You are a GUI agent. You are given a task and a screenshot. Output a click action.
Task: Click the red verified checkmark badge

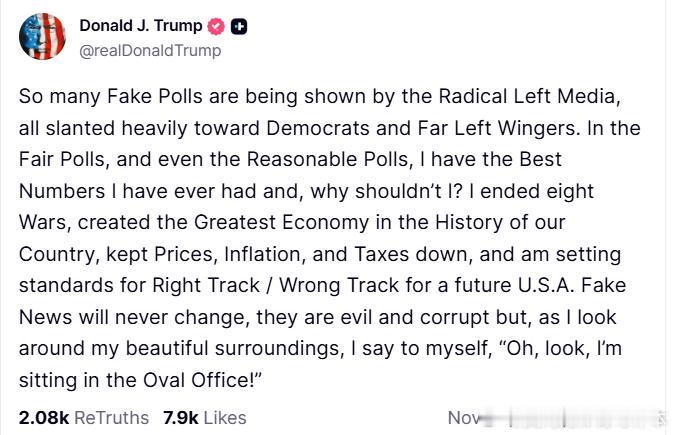pyautogui.click(x=217, y=27)
